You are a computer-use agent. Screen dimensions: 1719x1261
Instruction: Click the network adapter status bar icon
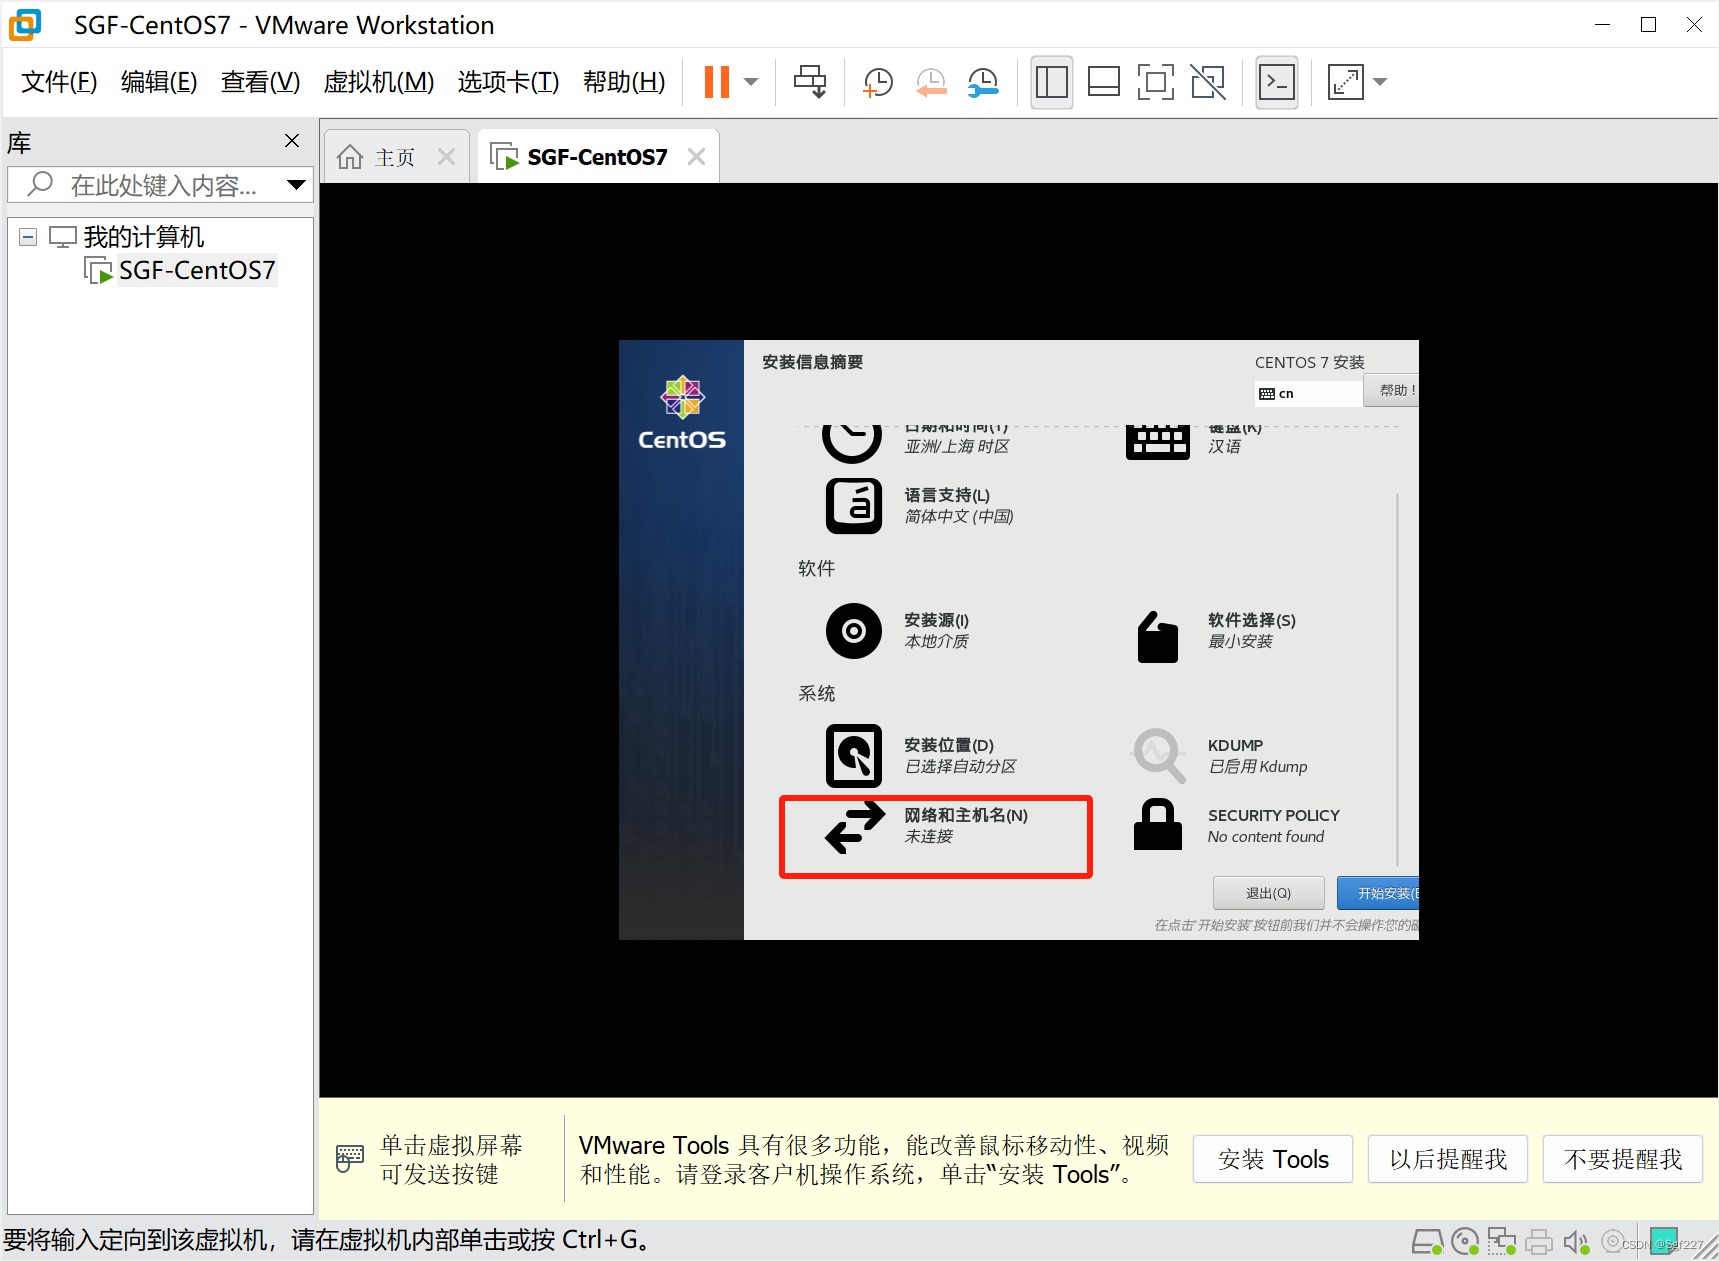click(x=1502, y=1242)
